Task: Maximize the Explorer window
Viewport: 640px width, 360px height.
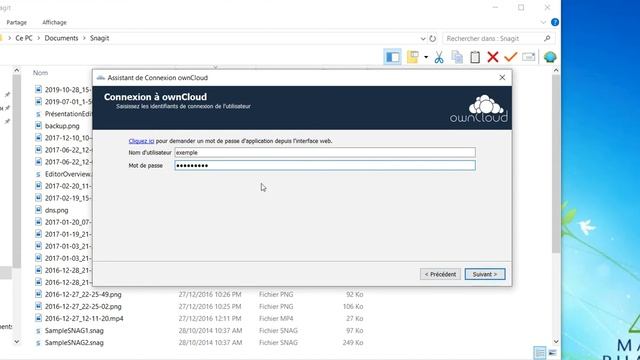Action: 521,7
